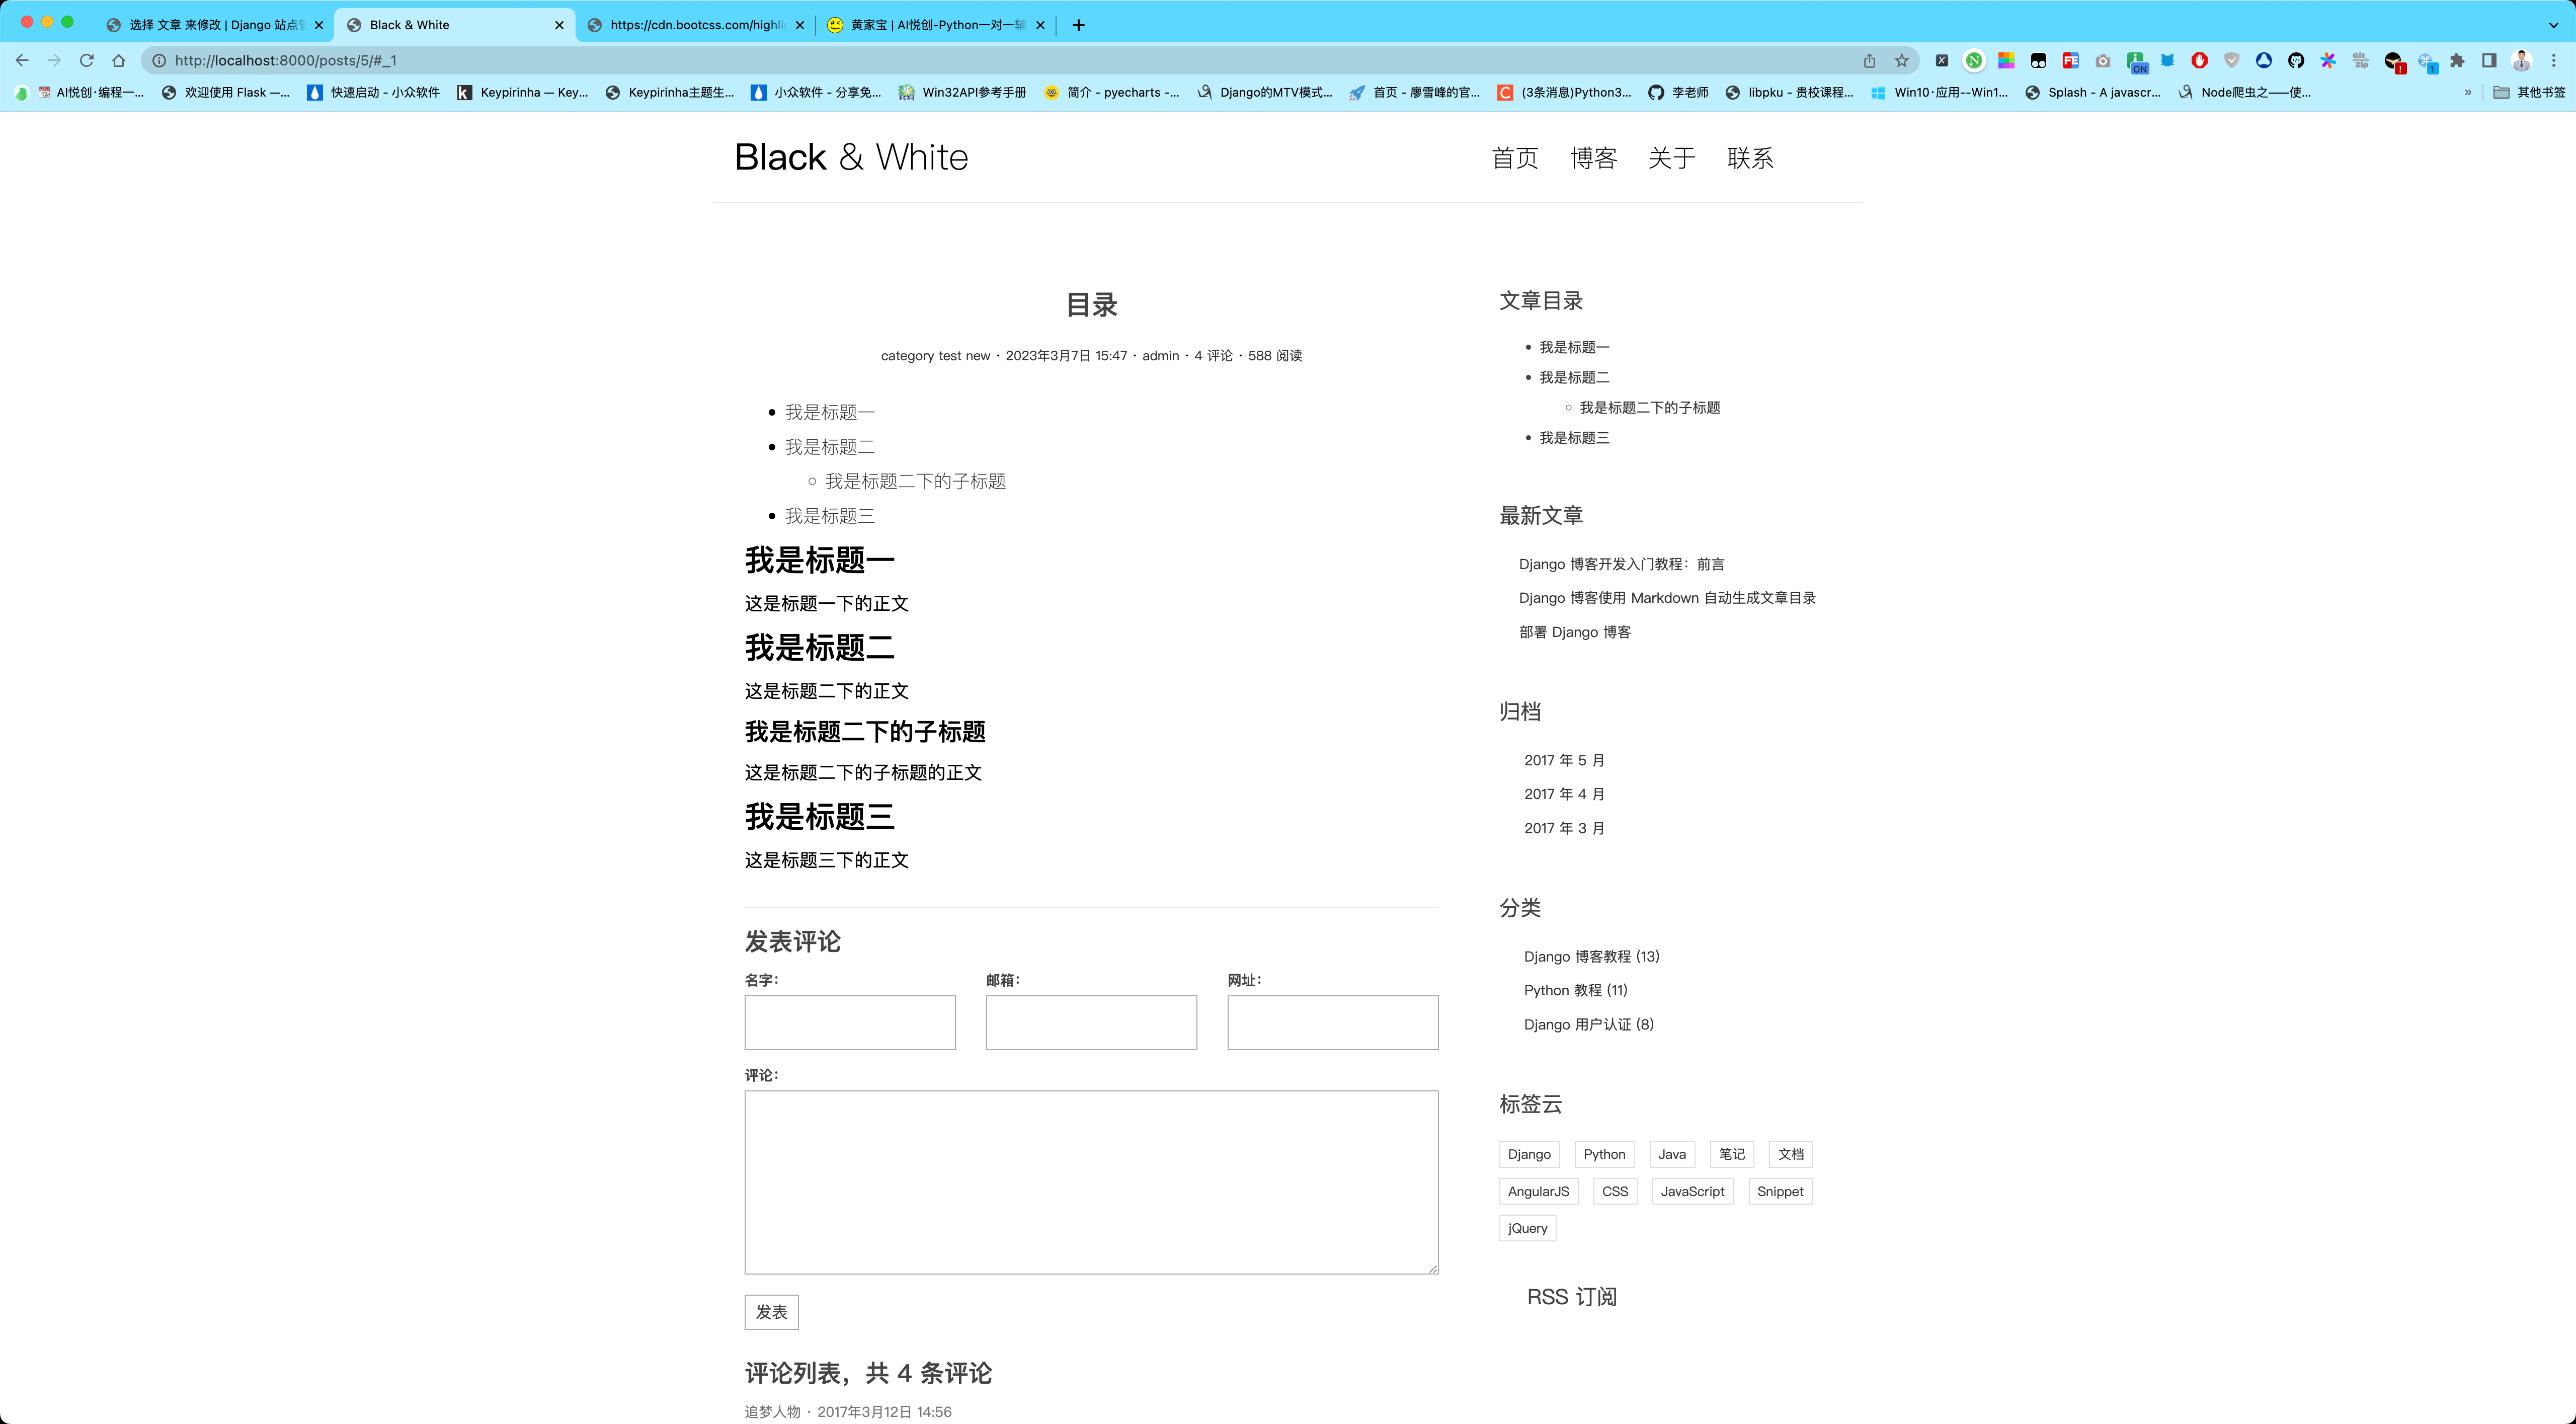Select the JavaScript tag in 标签云
This screenshot has height=1424, width=2576.
pyautogui.click(x=1692, y=1191)
